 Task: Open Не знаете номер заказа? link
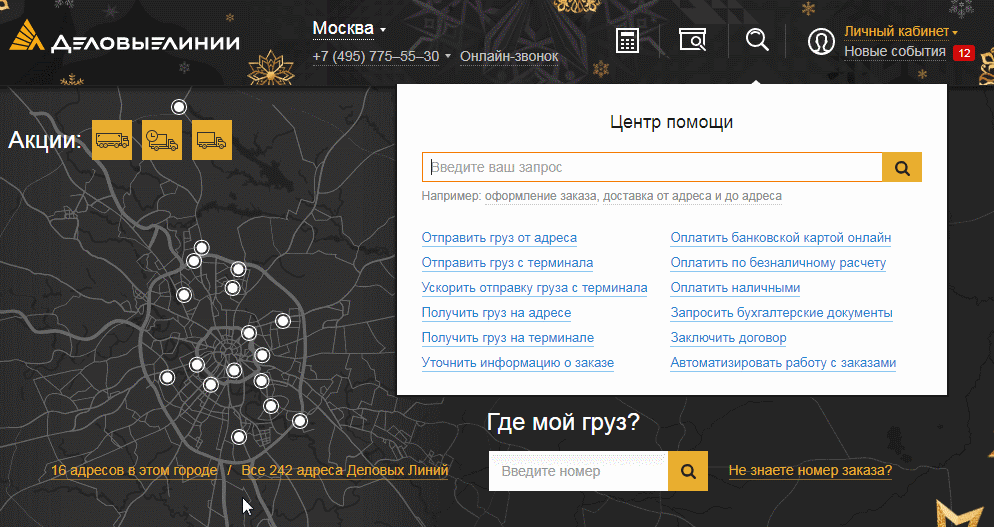coord(810,471)
